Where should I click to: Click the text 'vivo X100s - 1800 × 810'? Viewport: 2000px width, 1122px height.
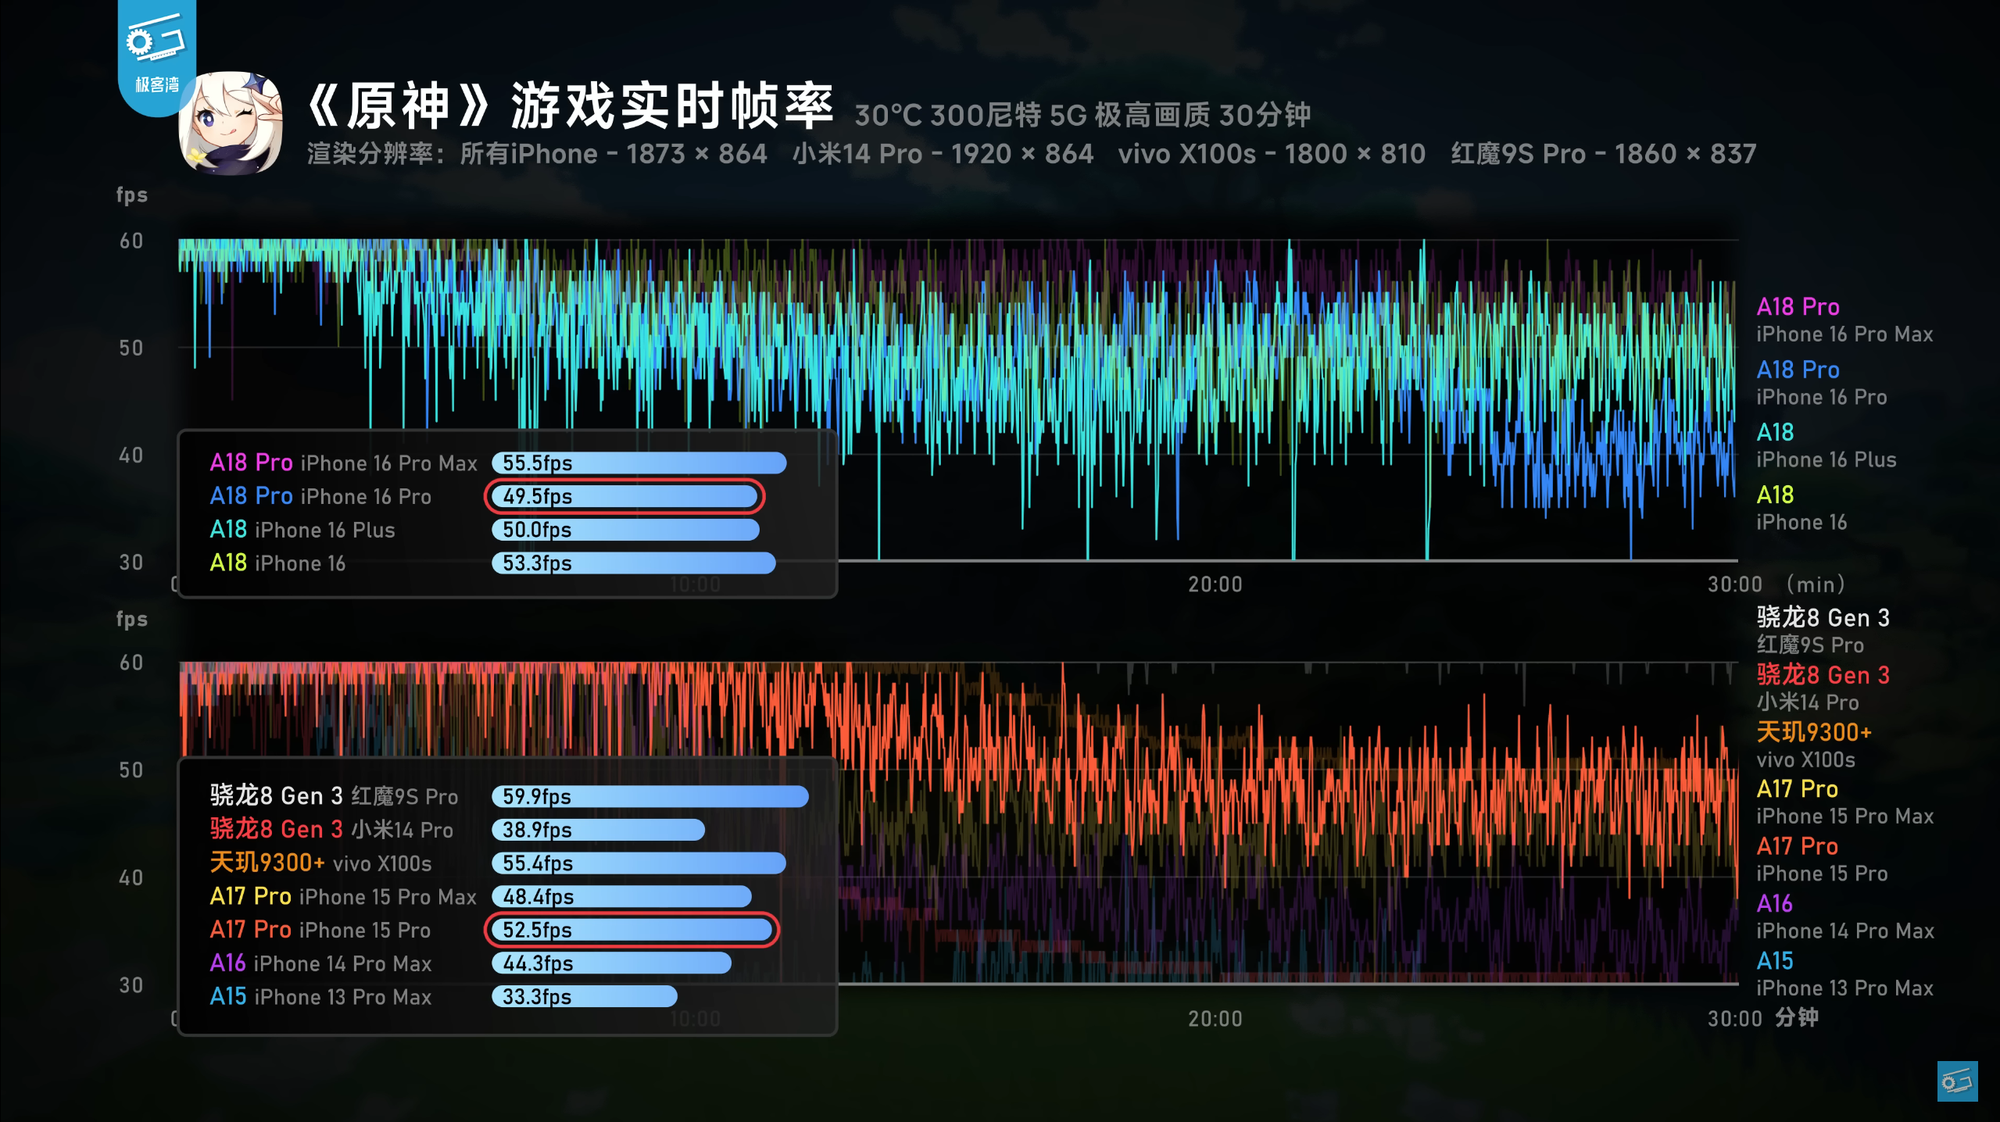click(x=1271, y=154)
